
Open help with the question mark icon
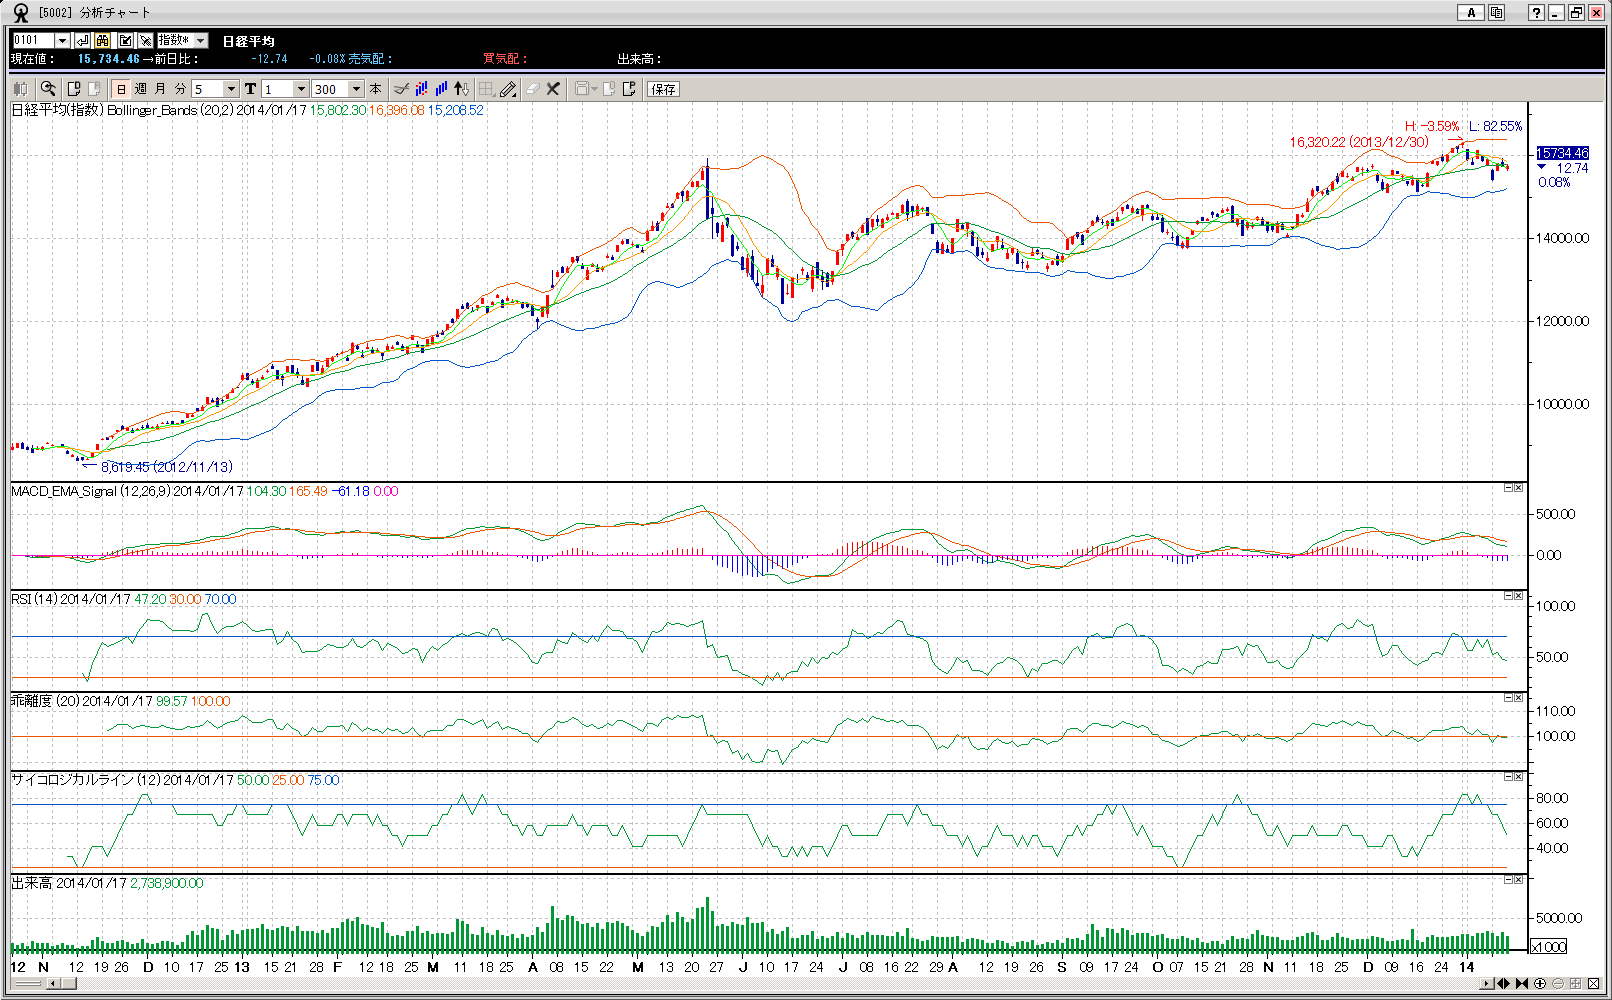click(1536, 12)
